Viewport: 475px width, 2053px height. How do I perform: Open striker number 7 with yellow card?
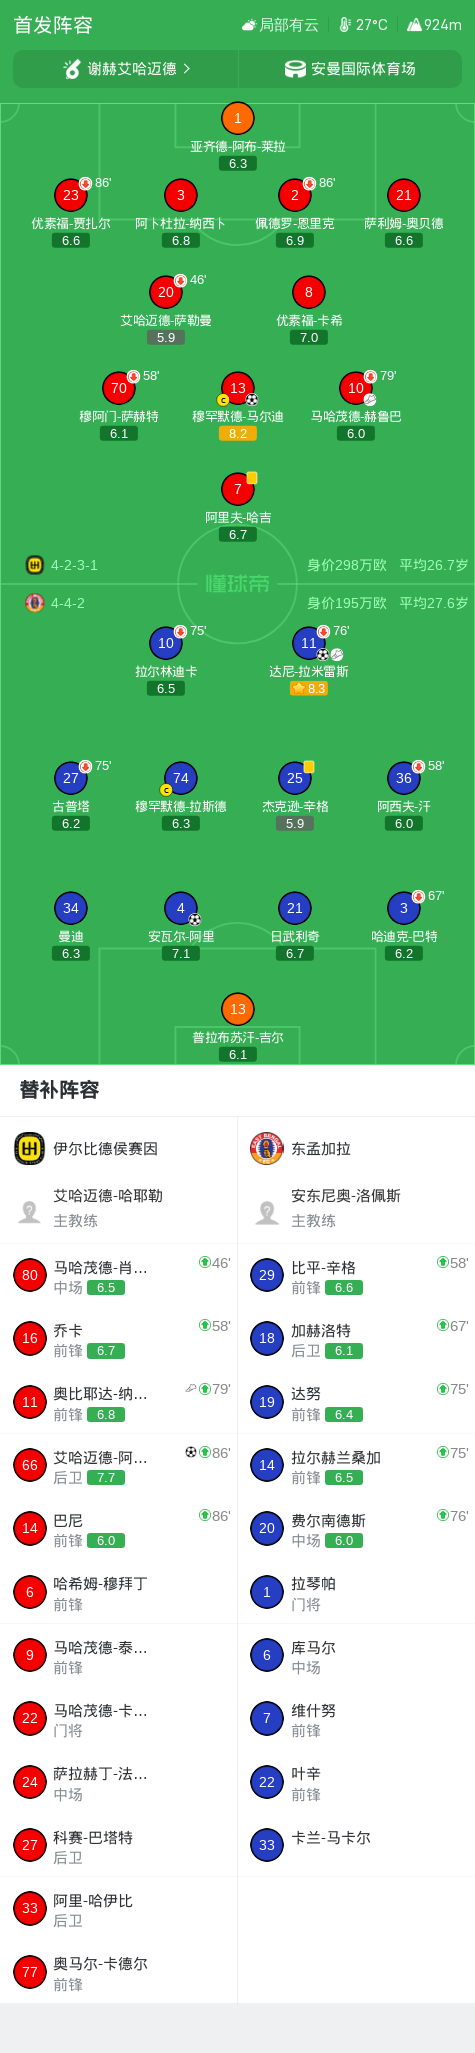click(x=237, y=489)
